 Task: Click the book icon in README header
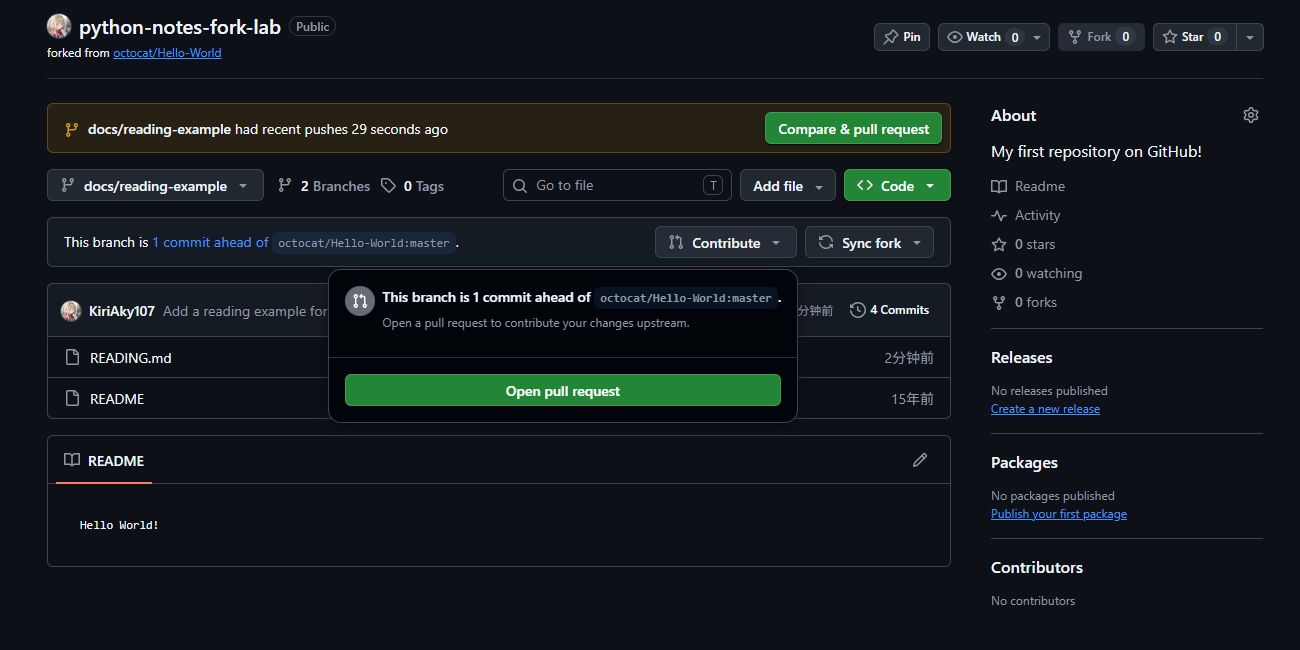tap(72, 460)
